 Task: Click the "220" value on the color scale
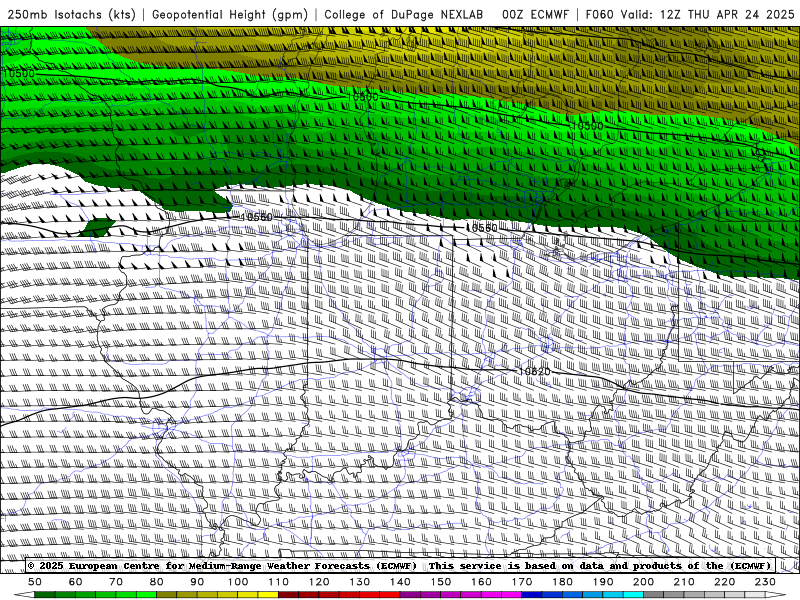click(725, 582)
